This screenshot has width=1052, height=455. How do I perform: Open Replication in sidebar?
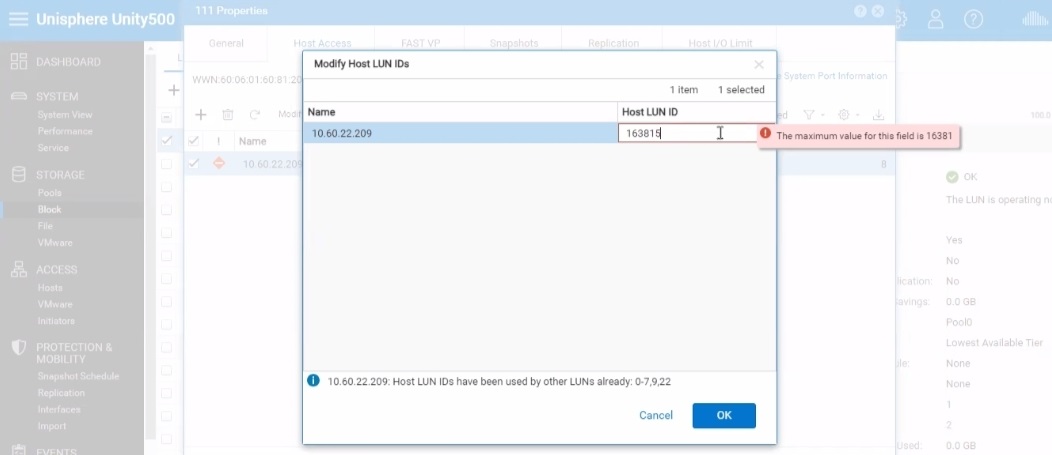click(61, 393)
